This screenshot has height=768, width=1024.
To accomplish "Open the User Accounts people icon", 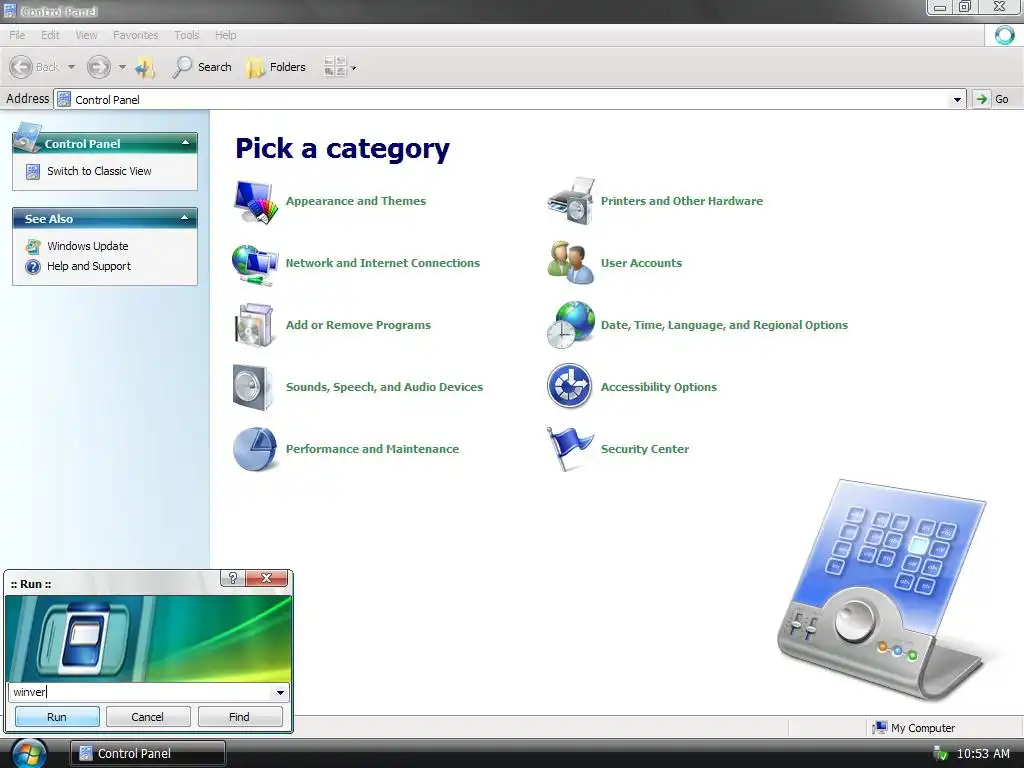I will coord(570,263).
